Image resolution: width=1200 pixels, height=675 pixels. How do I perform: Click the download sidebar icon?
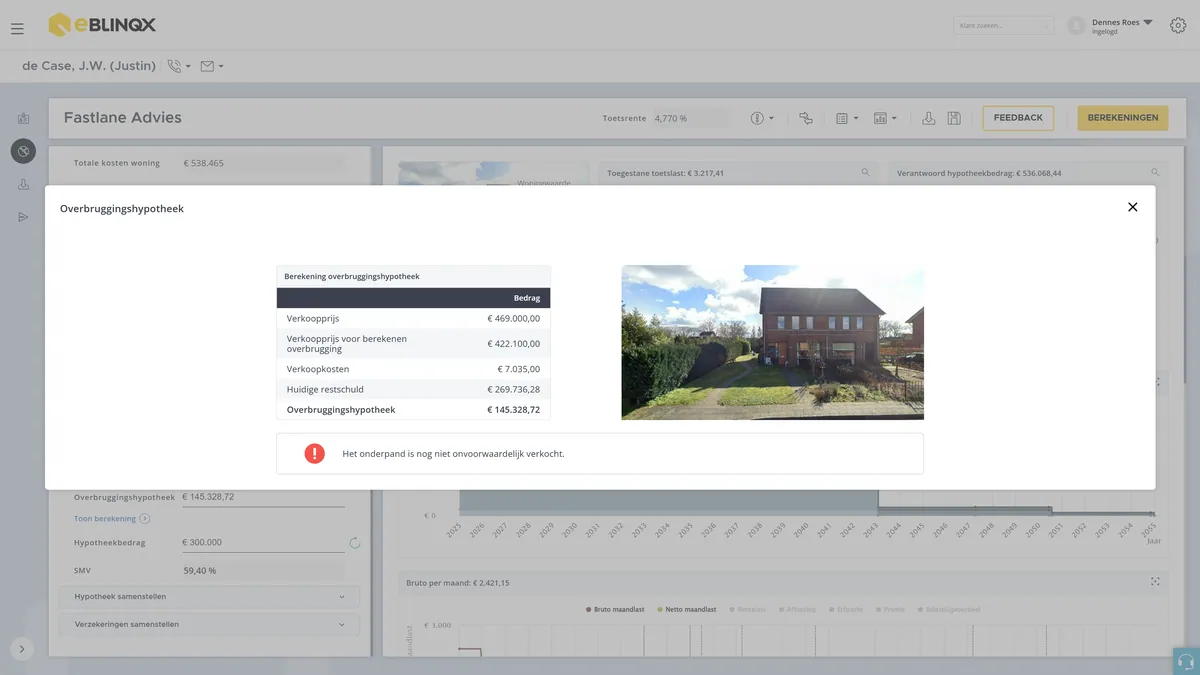(x=23, y=184)
